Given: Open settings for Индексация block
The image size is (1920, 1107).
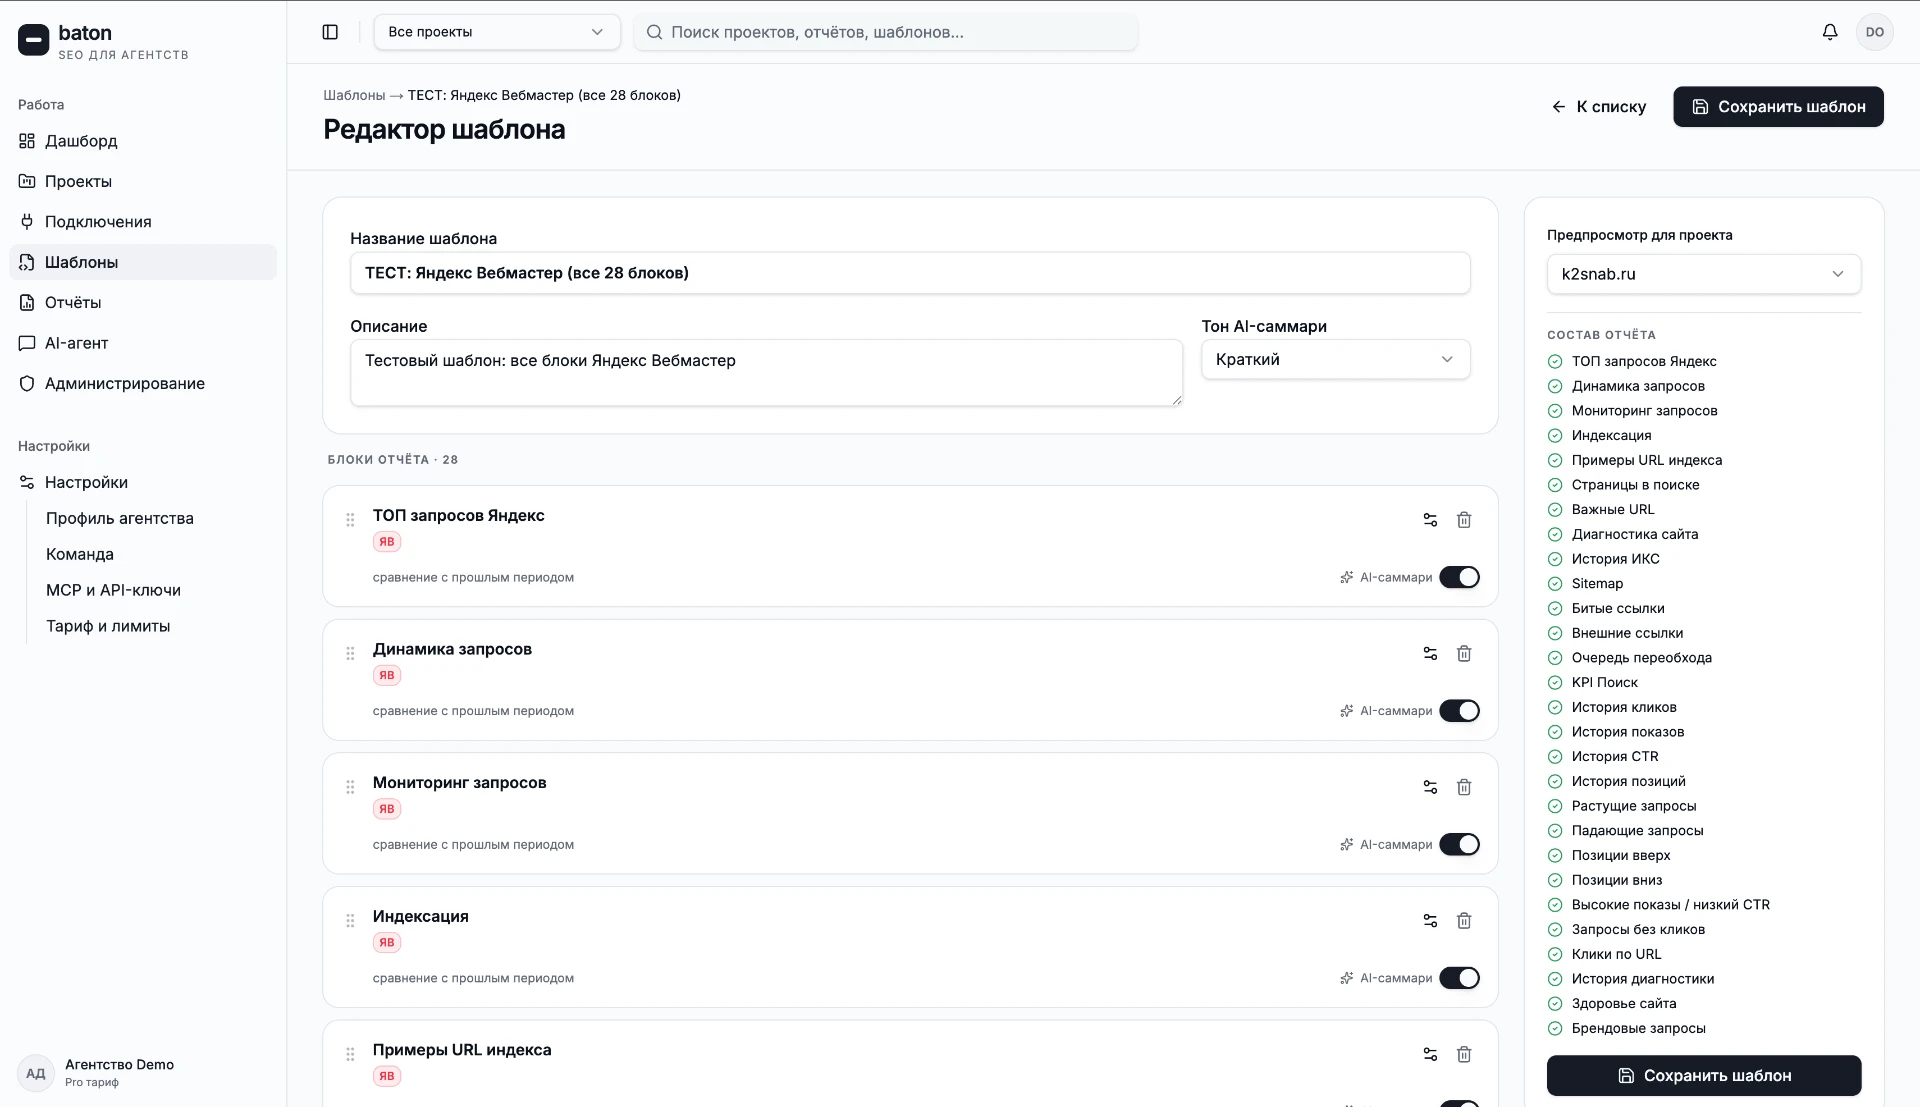Looking at the screenshot, I should (x=1430, y=921).
